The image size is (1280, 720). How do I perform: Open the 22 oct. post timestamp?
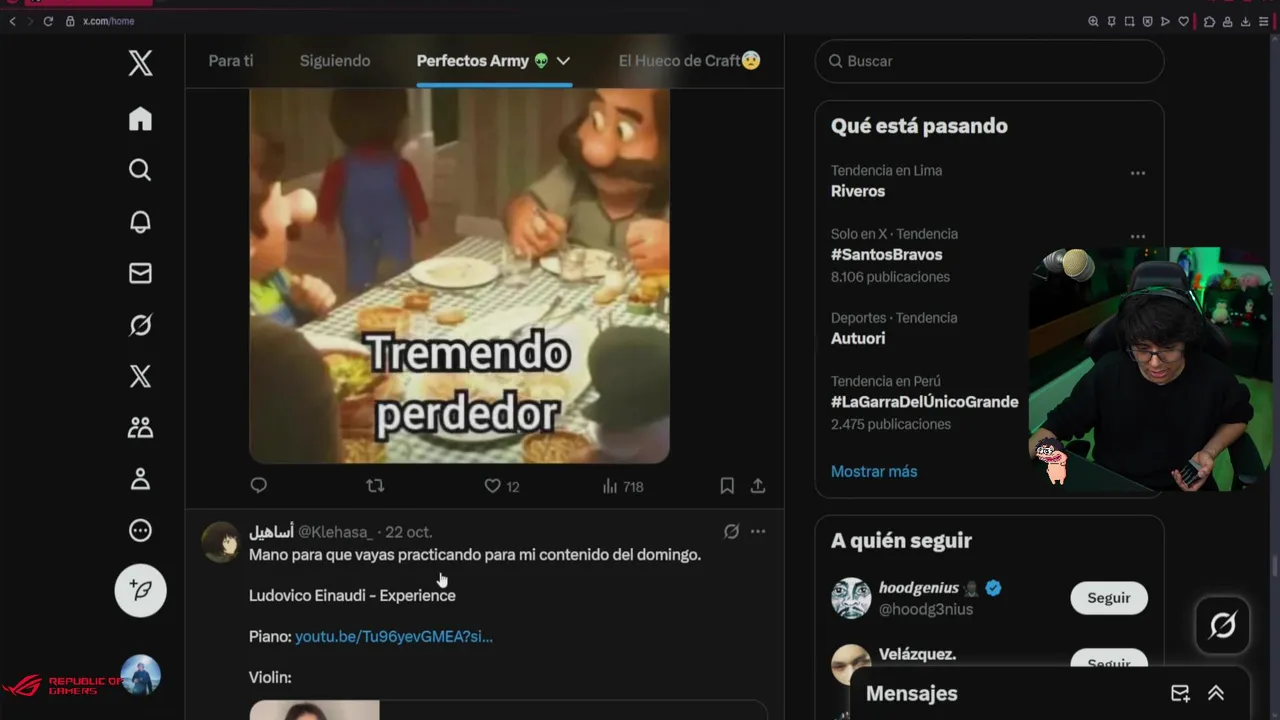click(x=409, y=532)
